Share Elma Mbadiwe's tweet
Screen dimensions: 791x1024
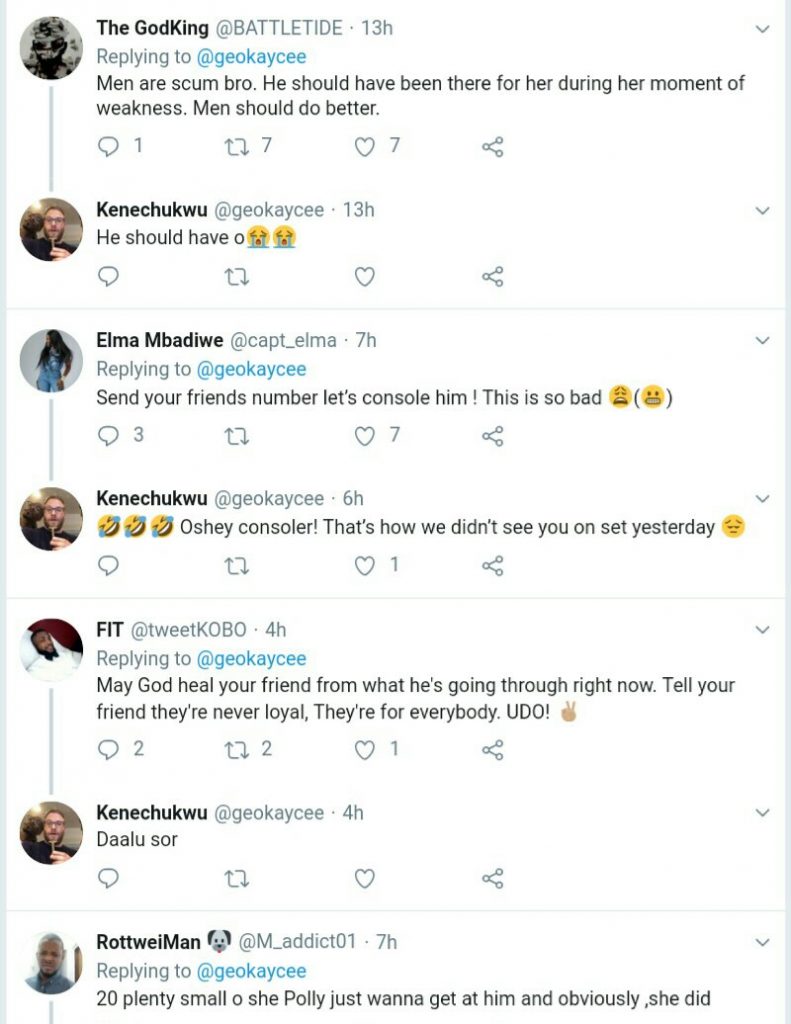point(492,435)
